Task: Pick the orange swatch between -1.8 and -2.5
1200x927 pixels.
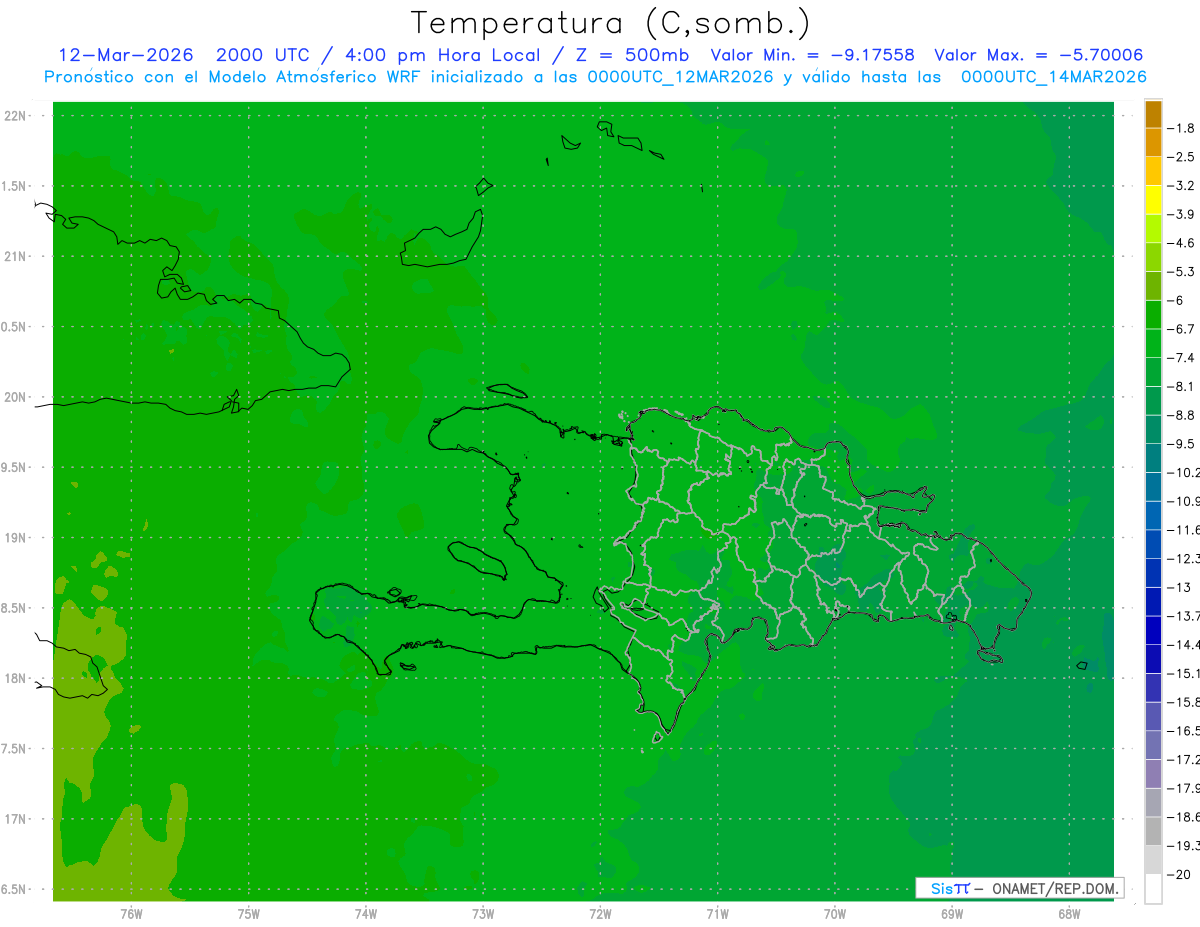Action: (x=1153, y=142)
